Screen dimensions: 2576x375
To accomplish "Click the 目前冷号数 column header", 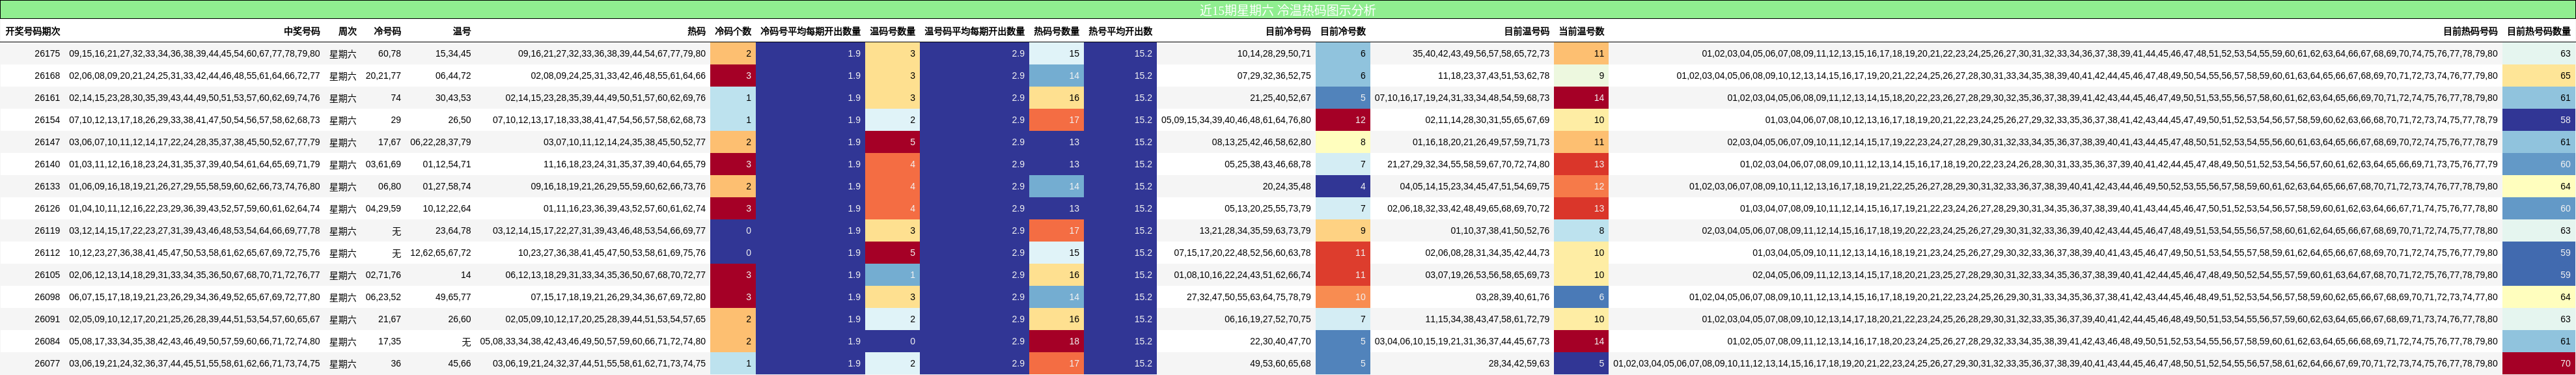I will click(x=1343, y=32).
